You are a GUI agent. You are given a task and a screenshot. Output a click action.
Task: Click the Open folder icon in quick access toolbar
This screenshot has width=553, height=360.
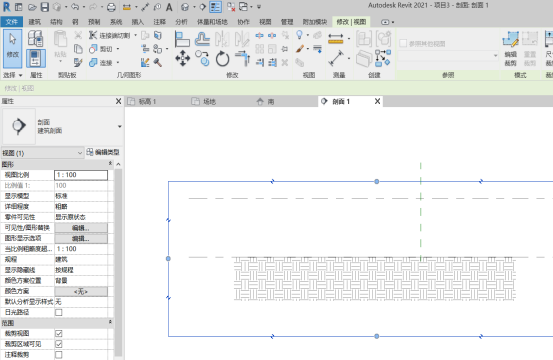click(x=32, y=7)
